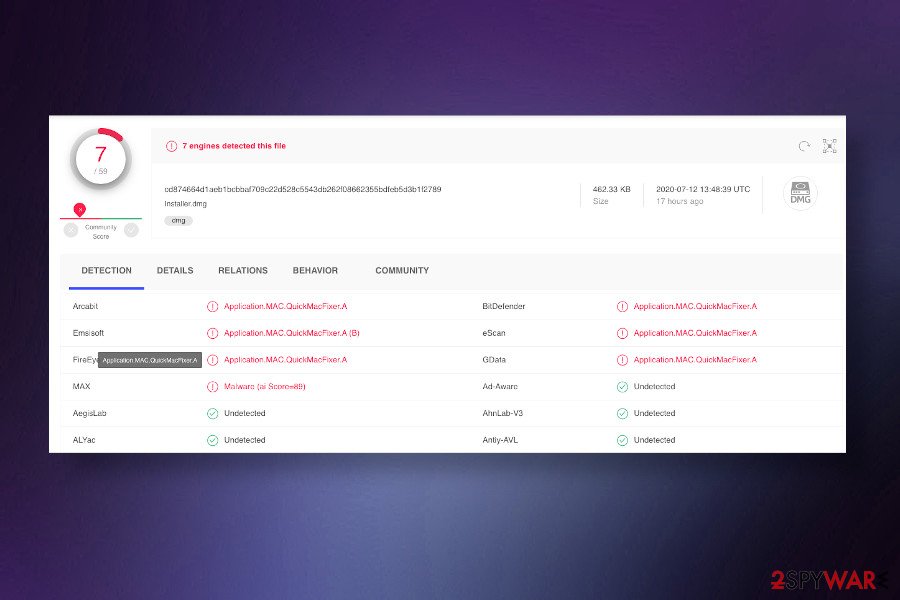The height and width of the screenshot is (600, 900).
Task: Vote negative on the community score
Action: tap(71, 230)
